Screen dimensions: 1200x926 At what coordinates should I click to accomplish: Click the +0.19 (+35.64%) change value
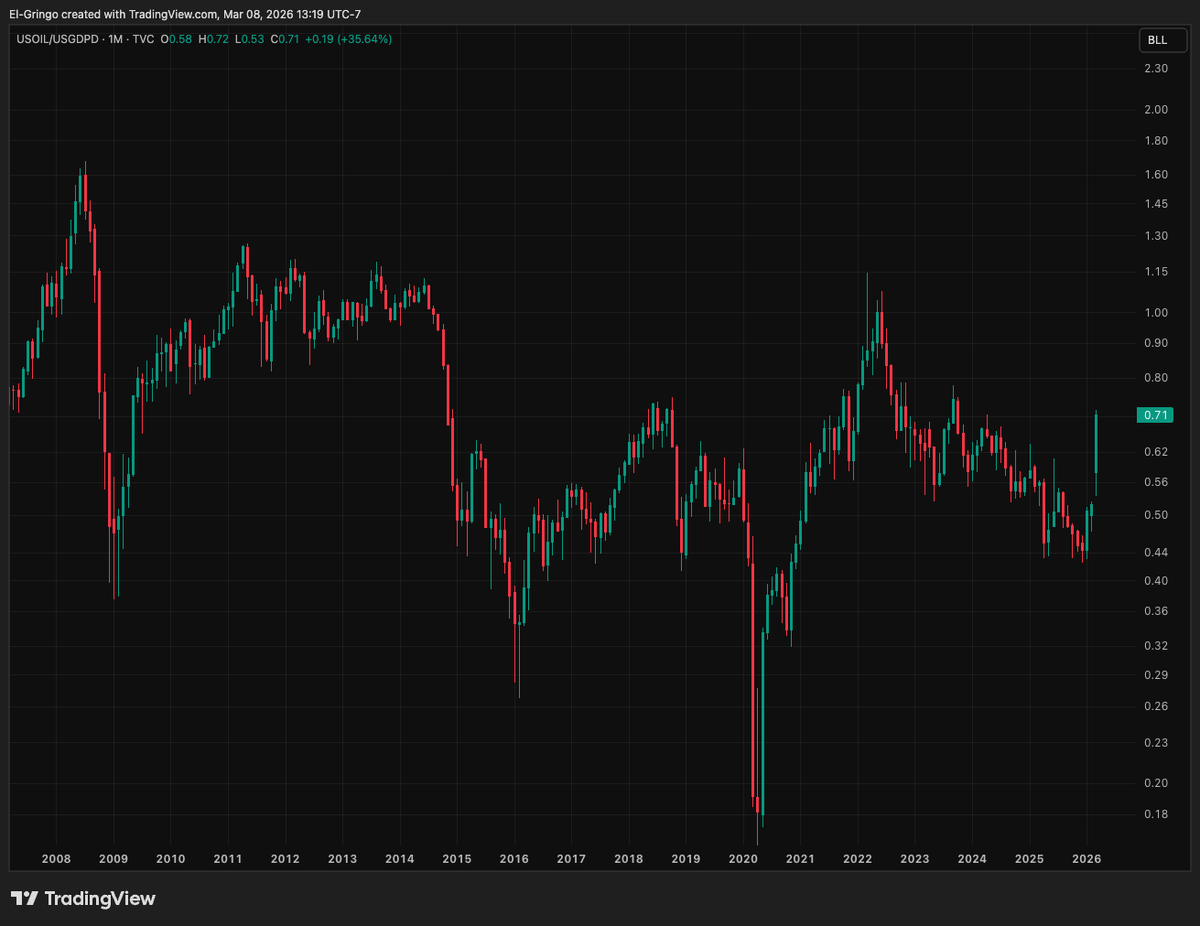(x=348, y=39)
